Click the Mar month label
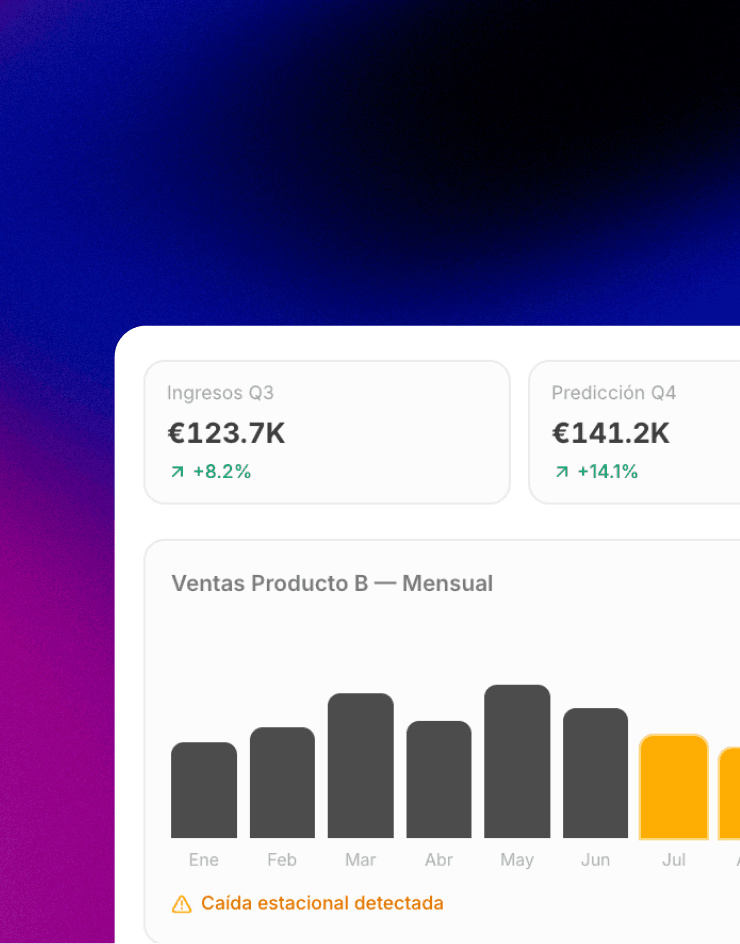This screenshot has width=740, height=944. (x=359, y=859)
